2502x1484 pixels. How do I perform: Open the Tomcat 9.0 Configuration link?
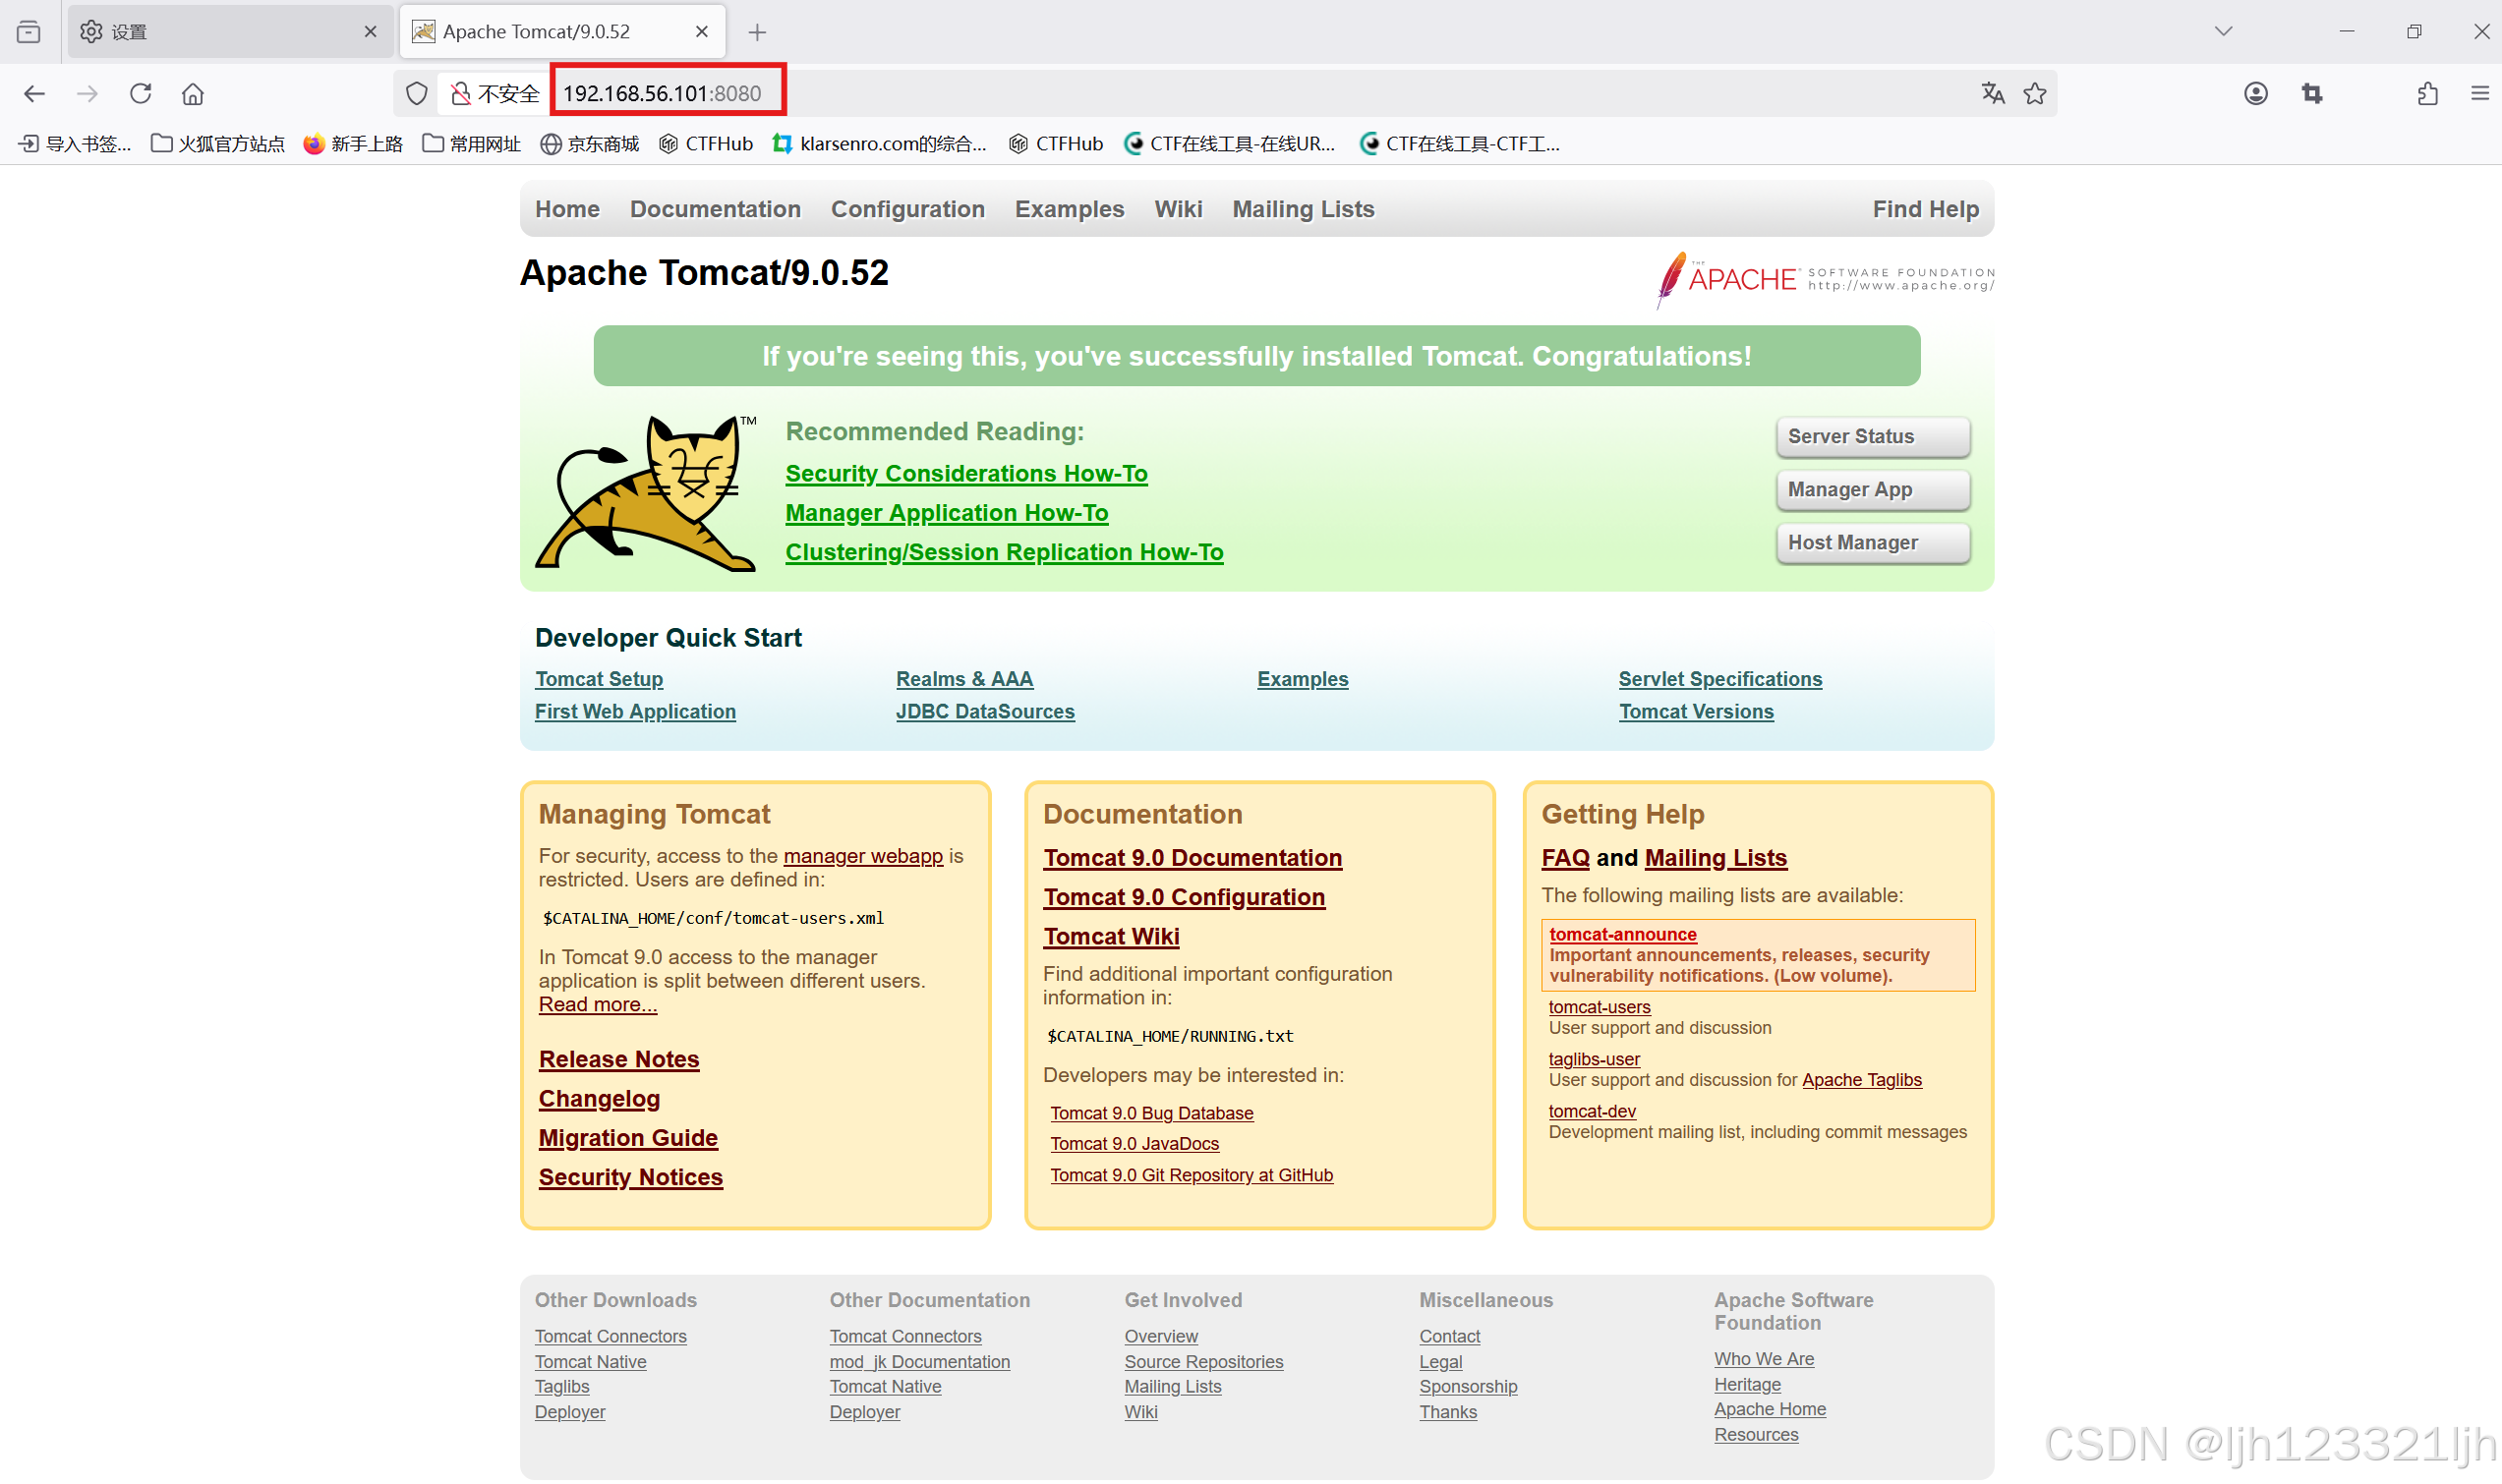[1183, 897]
